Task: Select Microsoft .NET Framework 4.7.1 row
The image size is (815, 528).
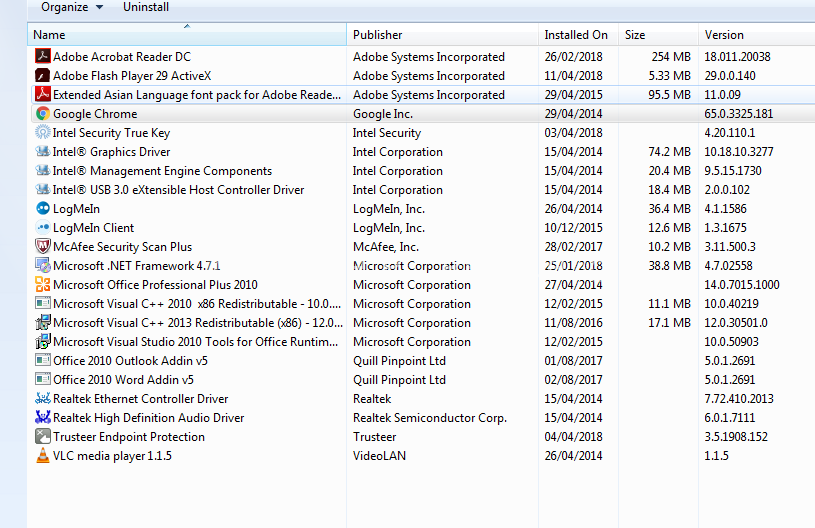Action: coord(136,266)
